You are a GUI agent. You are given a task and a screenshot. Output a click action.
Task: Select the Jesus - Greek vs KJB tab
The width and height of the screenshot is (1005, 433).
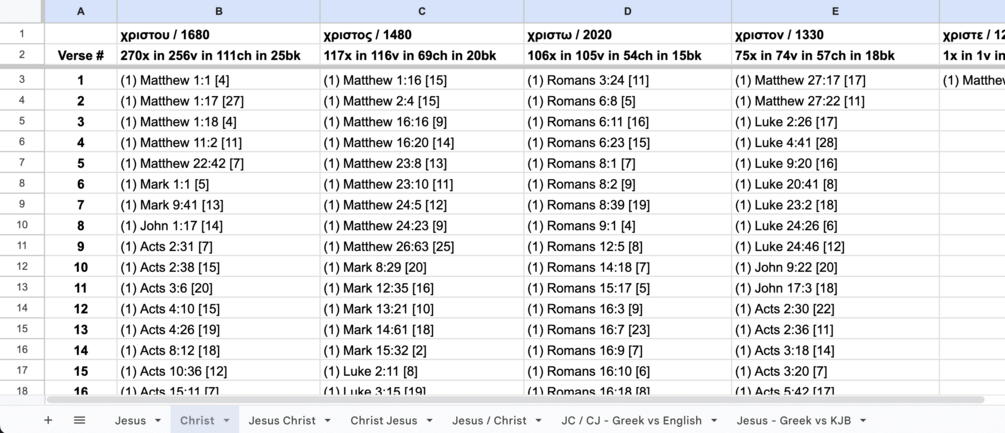[795, 420]
